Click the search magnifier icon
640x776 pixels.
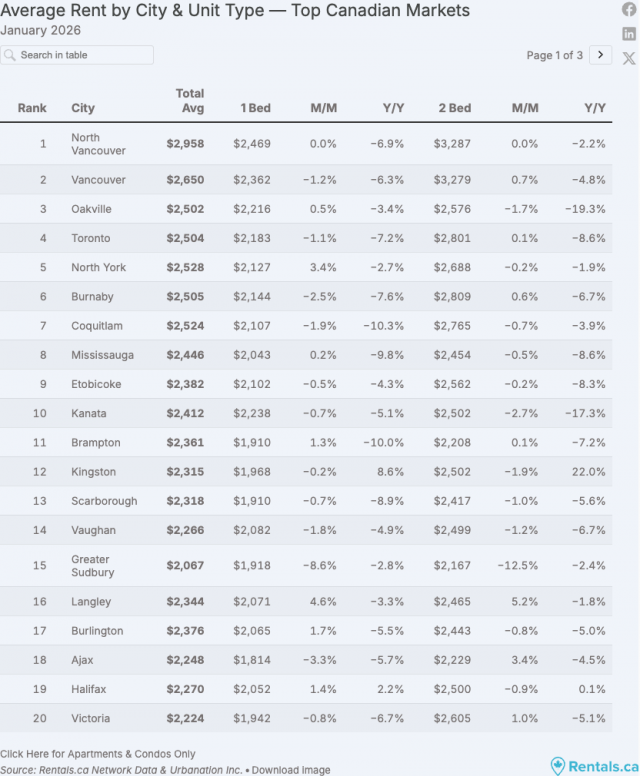pyautogui.click(x=10, y=55)
